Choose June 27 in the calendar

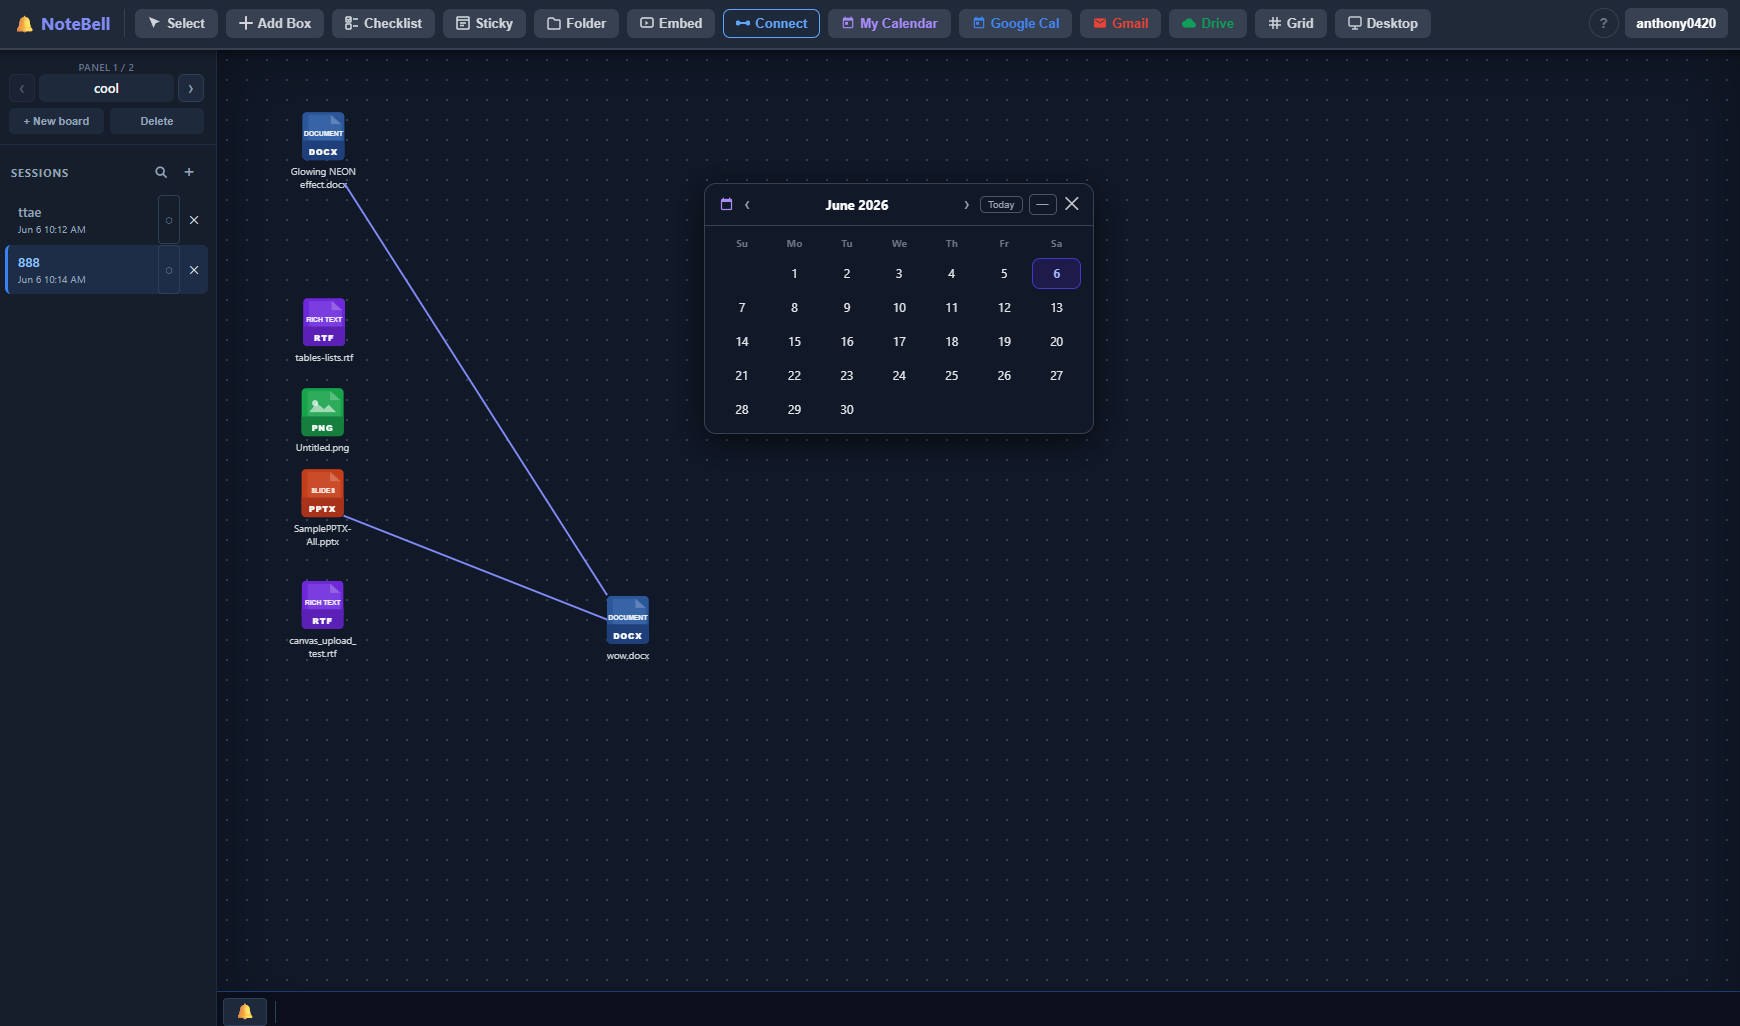click(1056, 376)
